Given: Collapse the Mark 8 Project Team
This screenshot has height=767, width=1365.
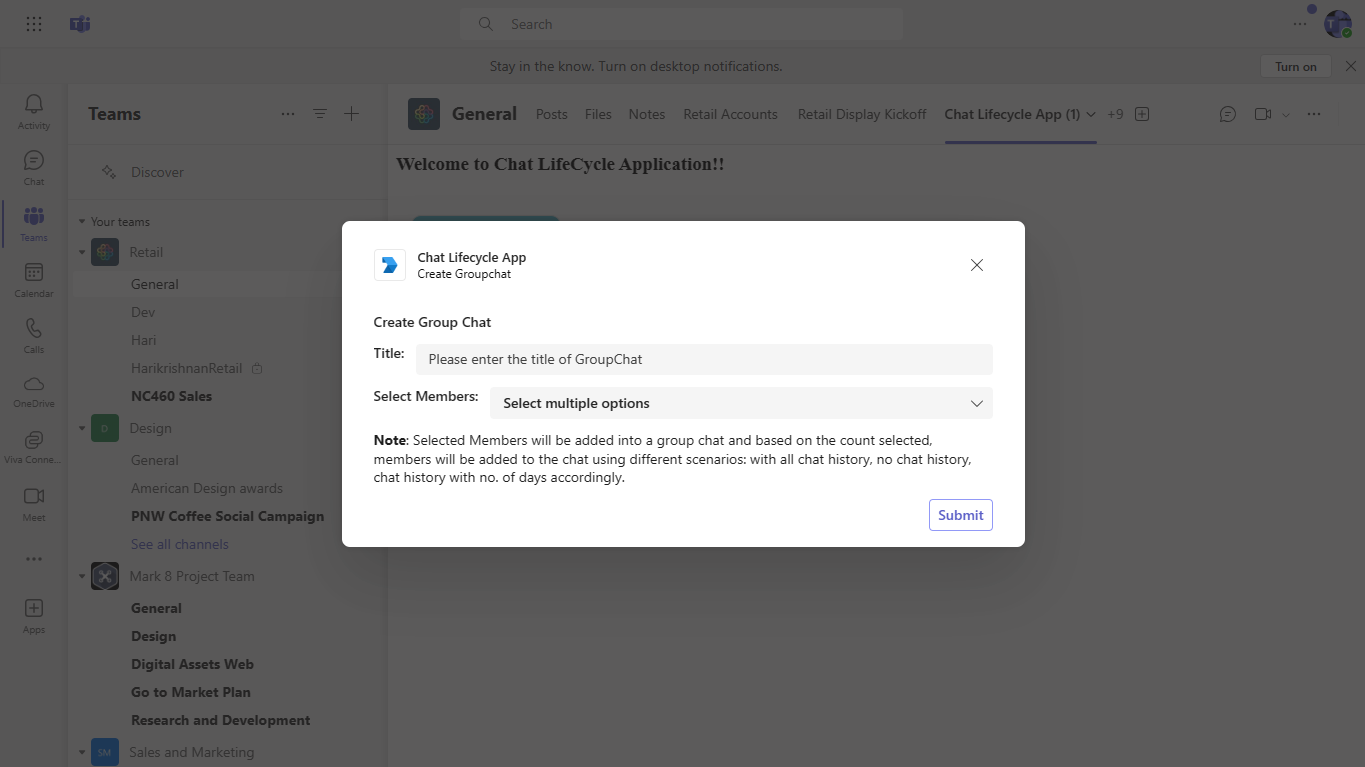Looking at the screenshot, I should (x=82, y=576).
